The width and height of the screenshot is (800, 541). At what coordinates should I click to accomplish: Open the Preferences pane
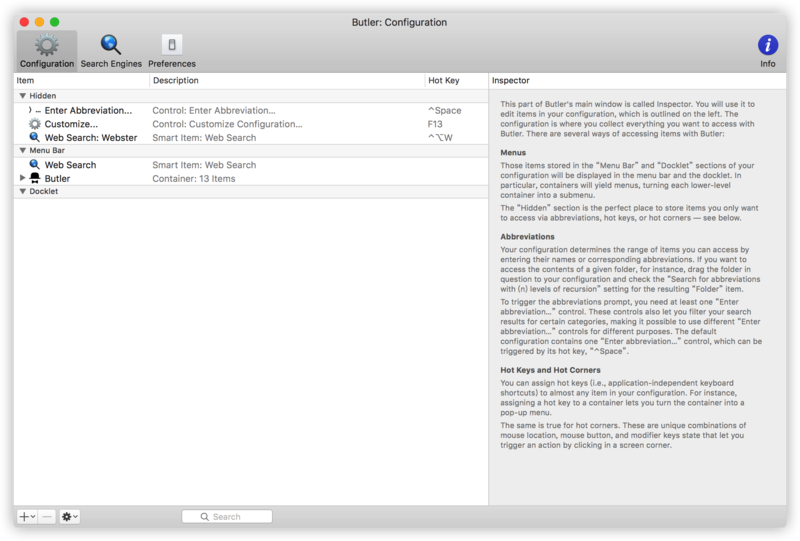171,51
